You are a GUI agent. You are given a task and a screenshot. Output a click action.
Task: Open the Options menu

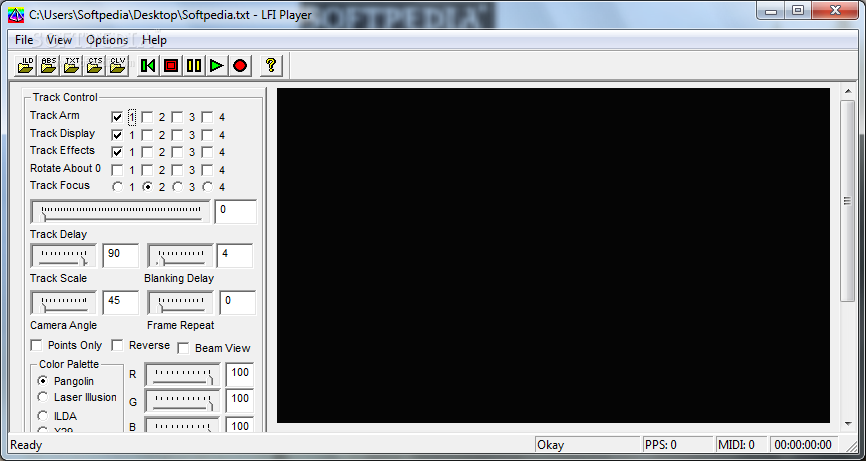point(107,40)
